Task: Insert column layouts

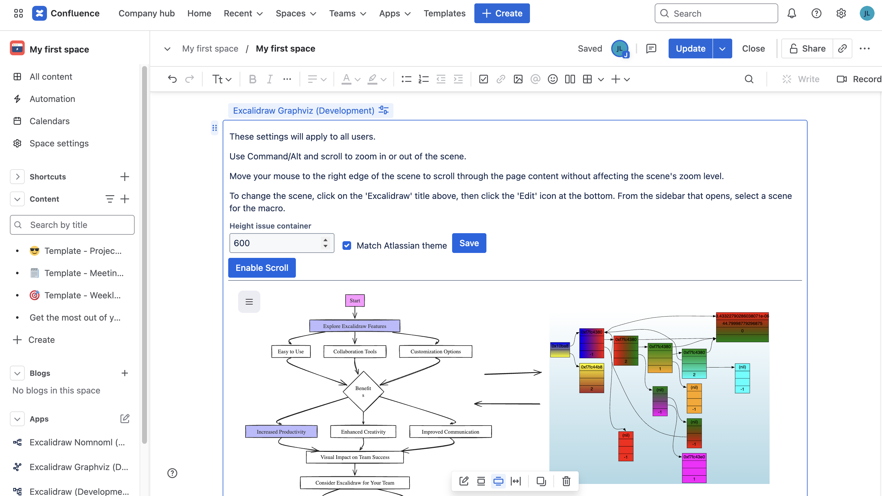Action: [x=570, y=79]
